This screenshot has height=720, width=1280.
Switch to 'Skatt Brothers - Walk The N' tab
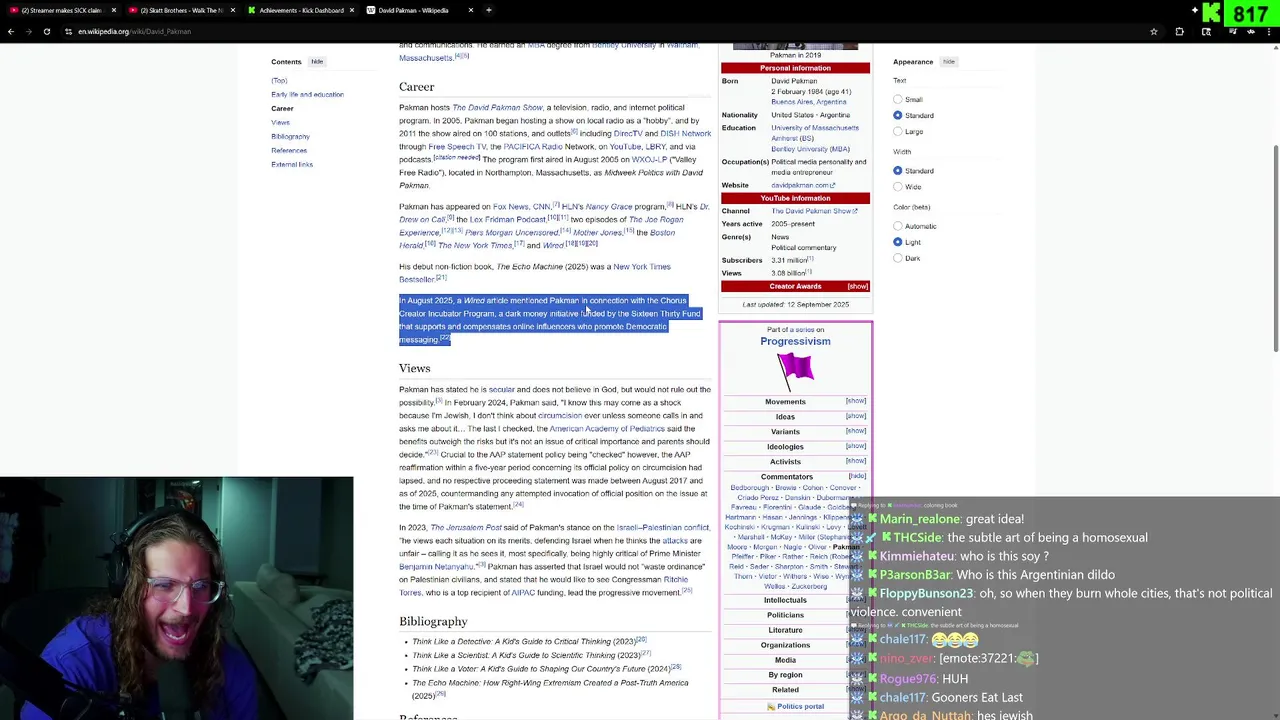pos(181,10)
